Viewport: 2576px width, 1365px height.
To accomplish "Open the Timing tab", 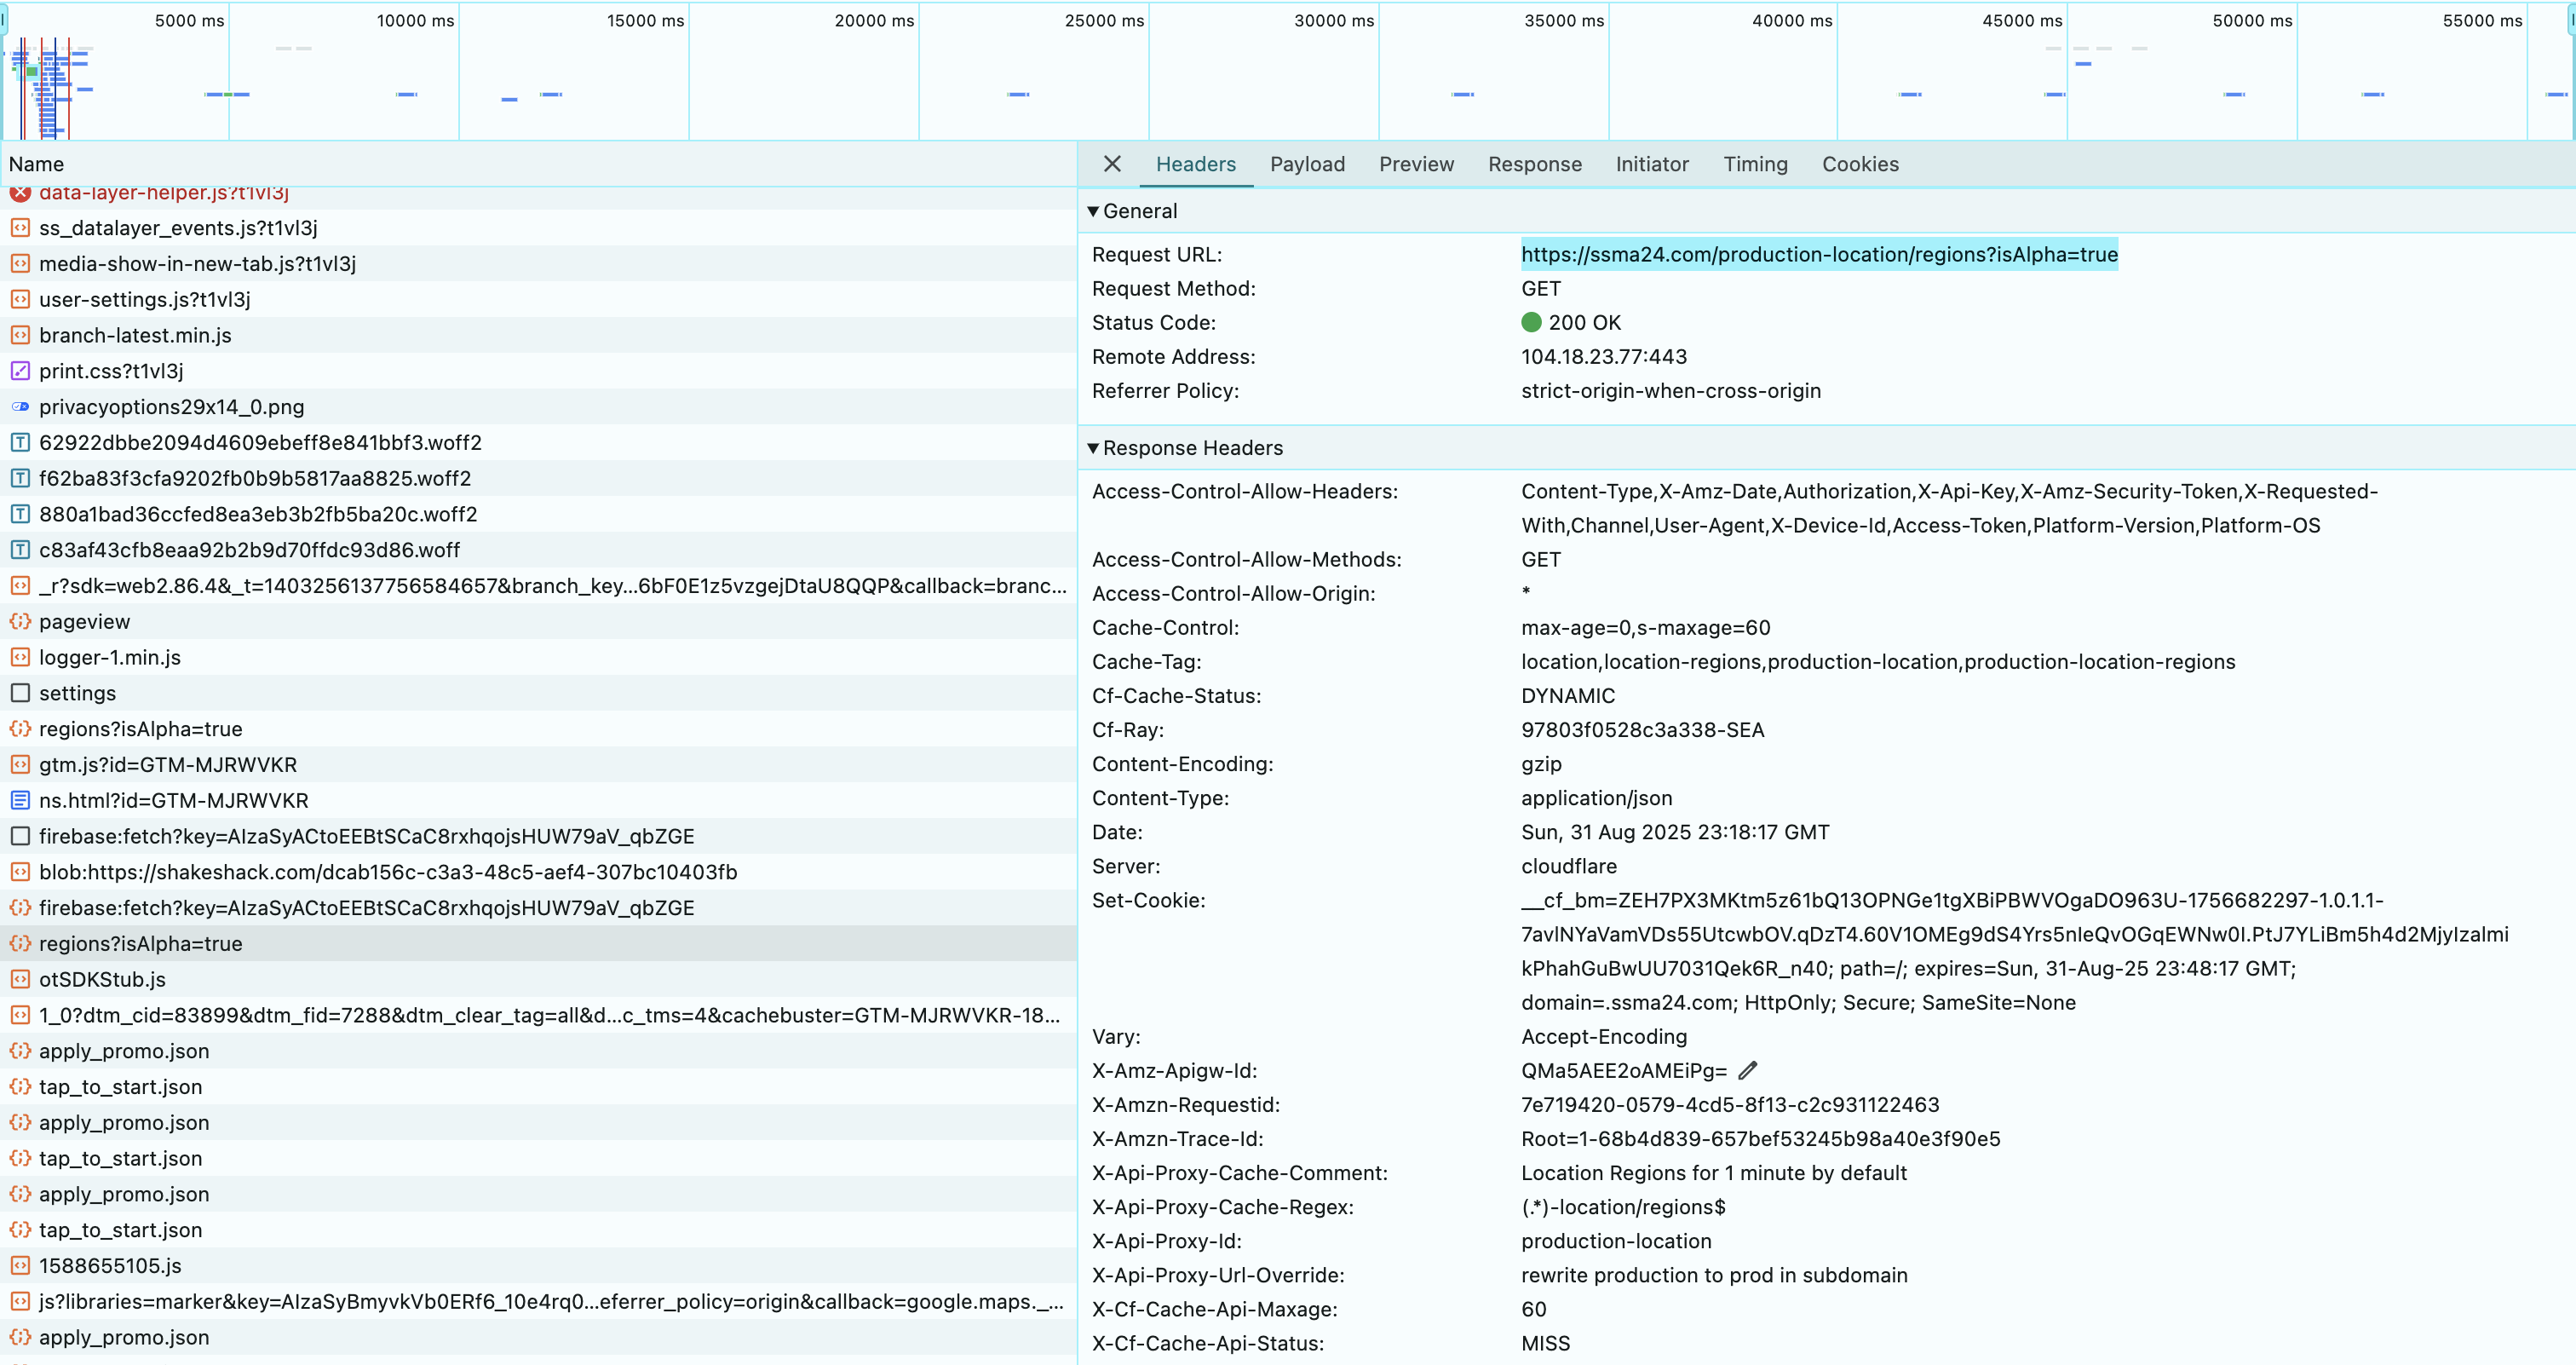I will click(x=1755, y=164).
